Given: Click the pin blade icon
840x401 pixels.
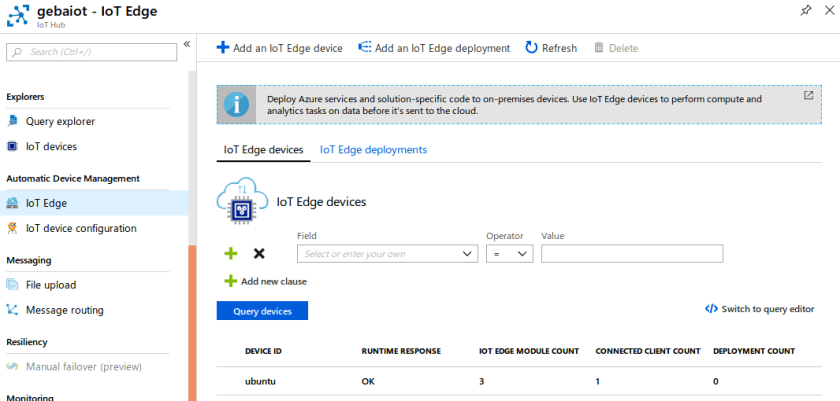Looking at the screenshot, I should (806, 10).
